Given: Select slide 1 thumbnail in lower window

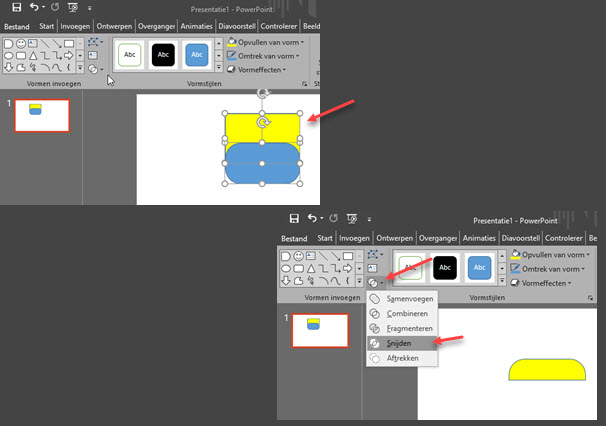Looking at the screenshot, I should (320, 331).
